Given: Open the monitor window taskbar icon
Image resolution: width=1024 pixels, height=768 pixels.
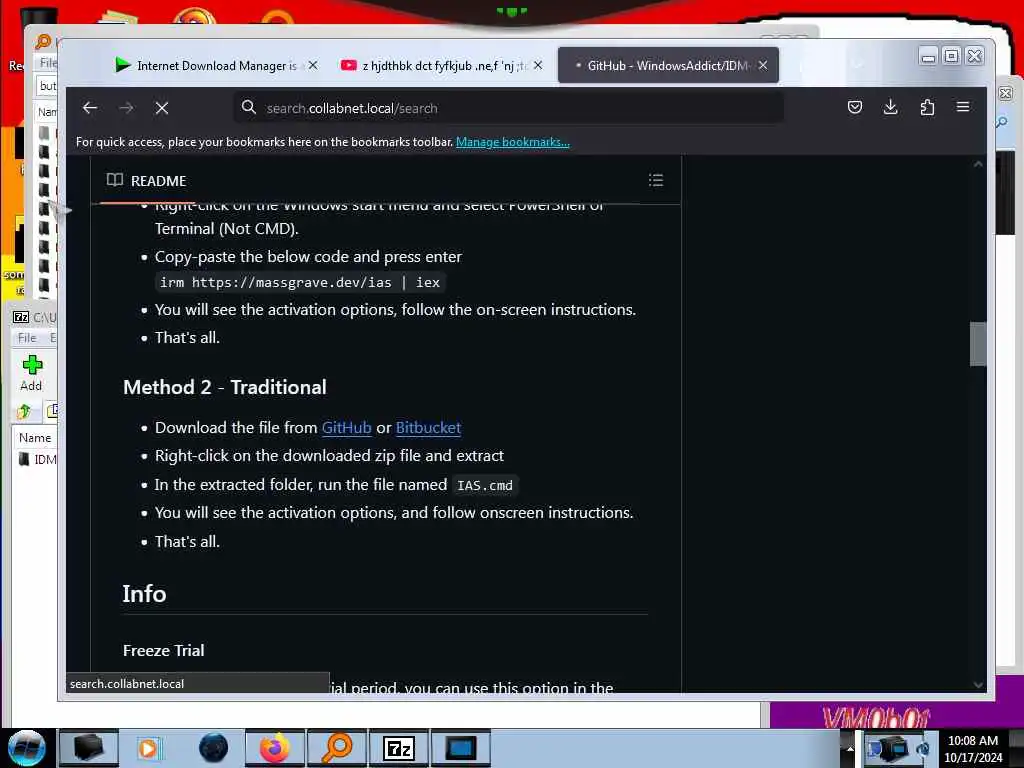Looking at the screenshot, I should tap(460, 748).
